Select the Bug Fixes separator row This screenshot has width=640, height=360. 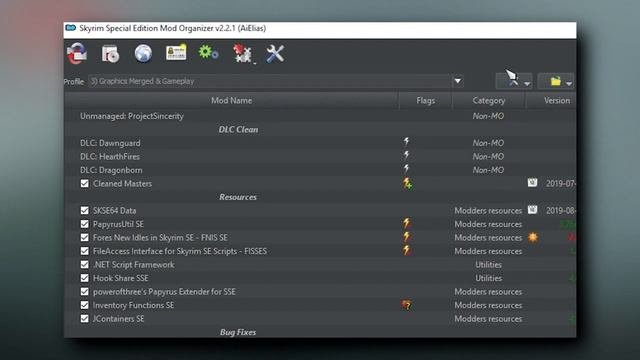[320, 332]
